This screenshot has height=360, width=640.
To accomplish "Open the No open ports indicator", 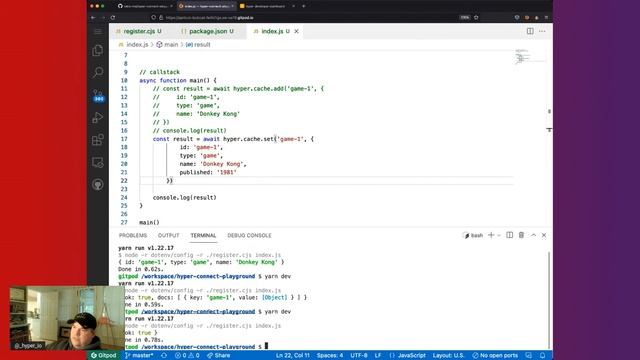I will click(x=495, y=355).
